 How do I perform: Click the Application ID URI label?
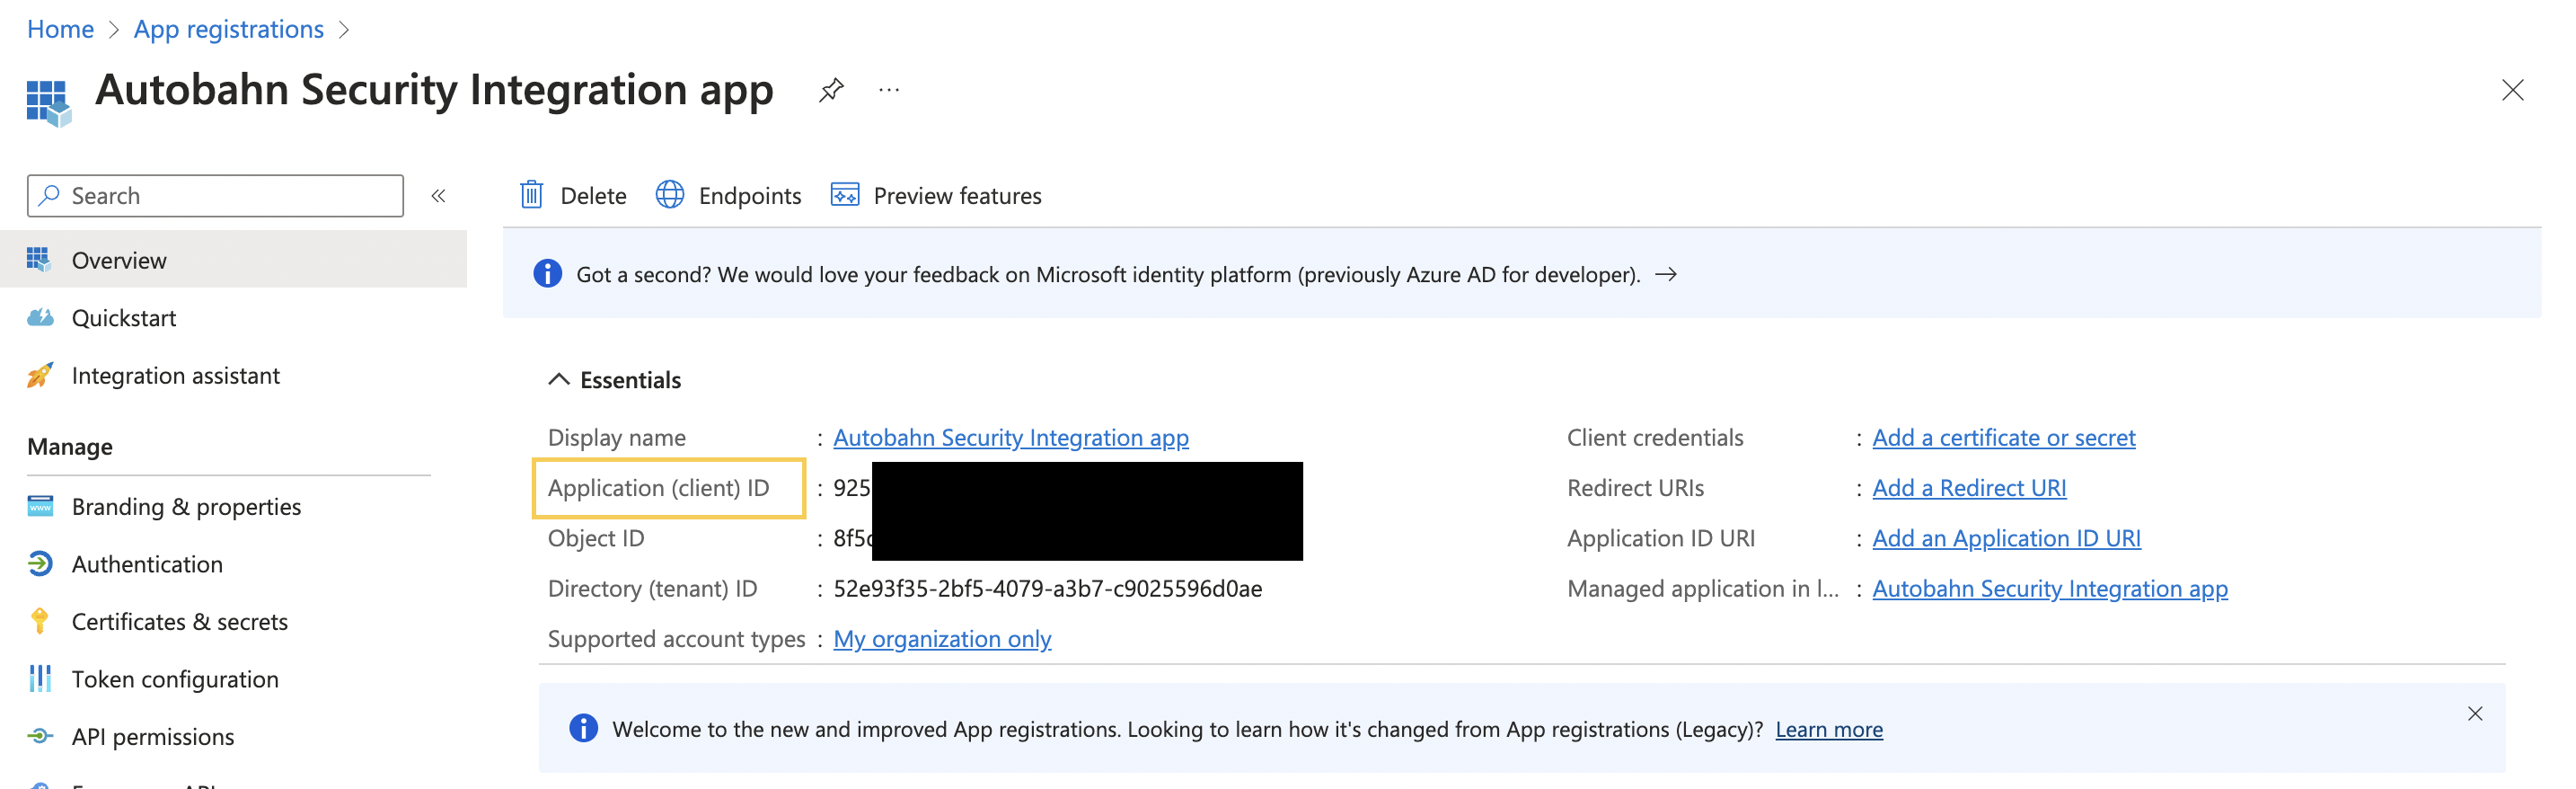point(1661,538)
